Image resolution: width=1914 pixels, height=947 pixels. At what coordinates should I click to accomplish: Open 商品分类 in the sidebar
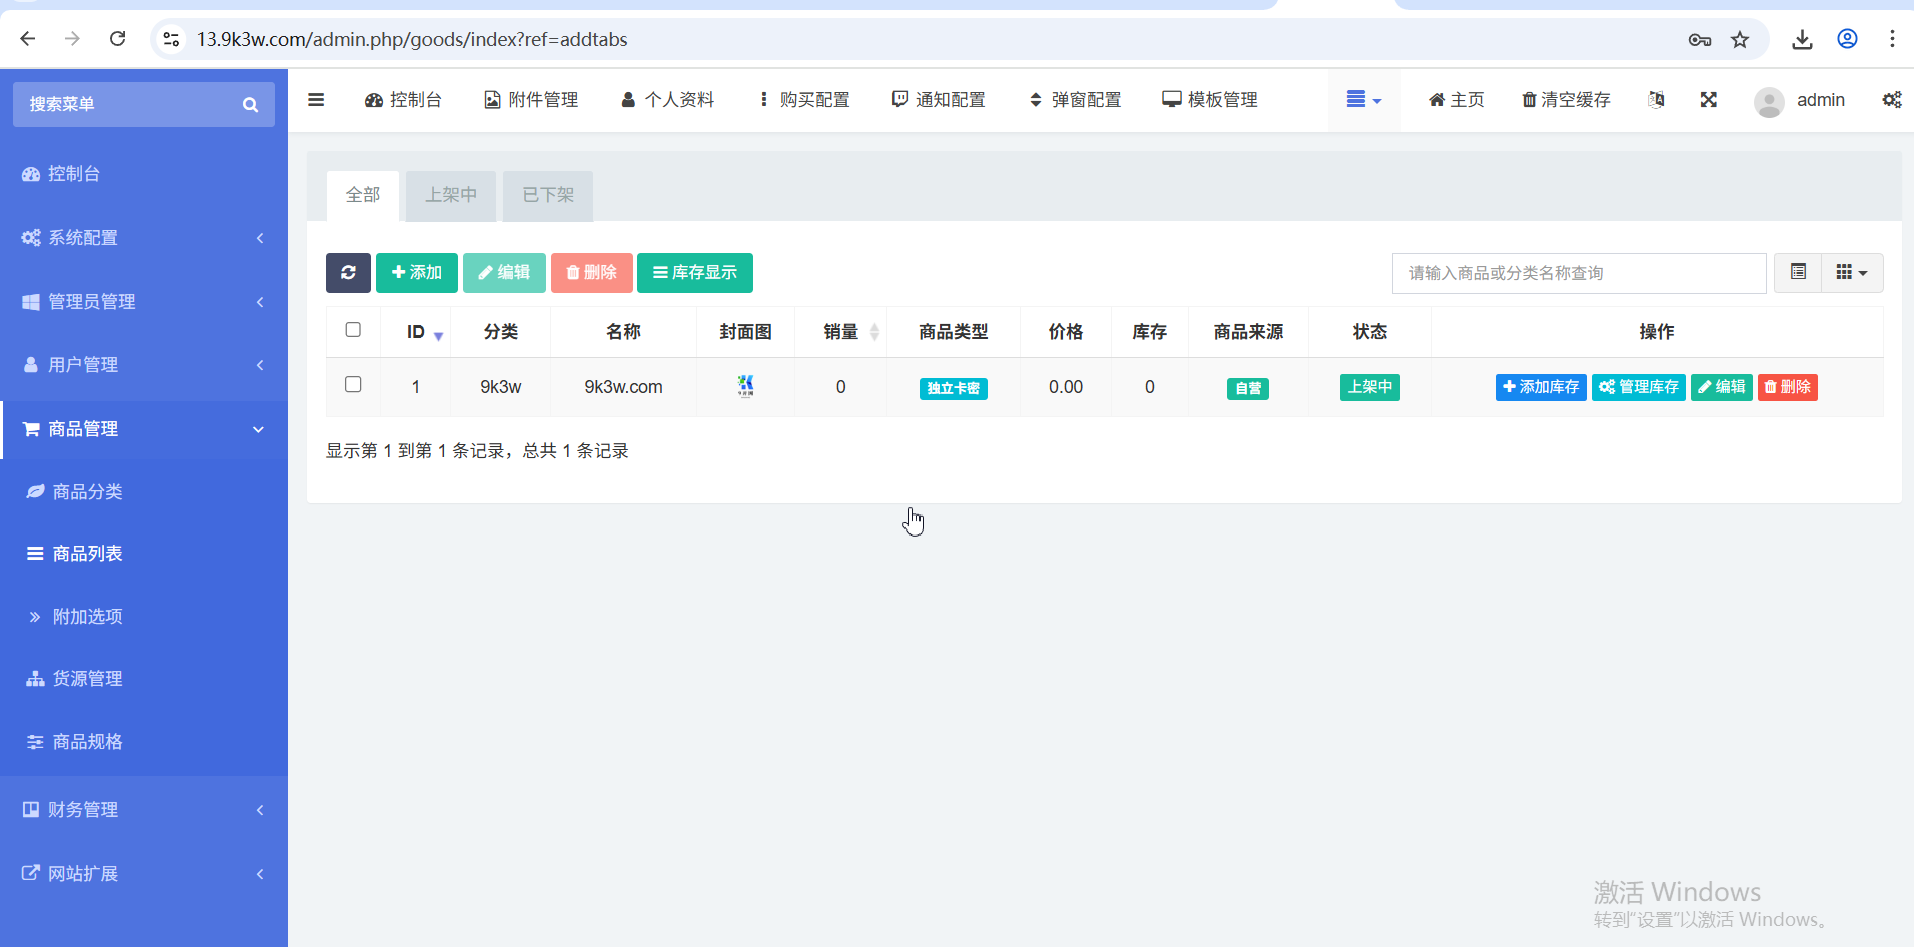point(144,492)
